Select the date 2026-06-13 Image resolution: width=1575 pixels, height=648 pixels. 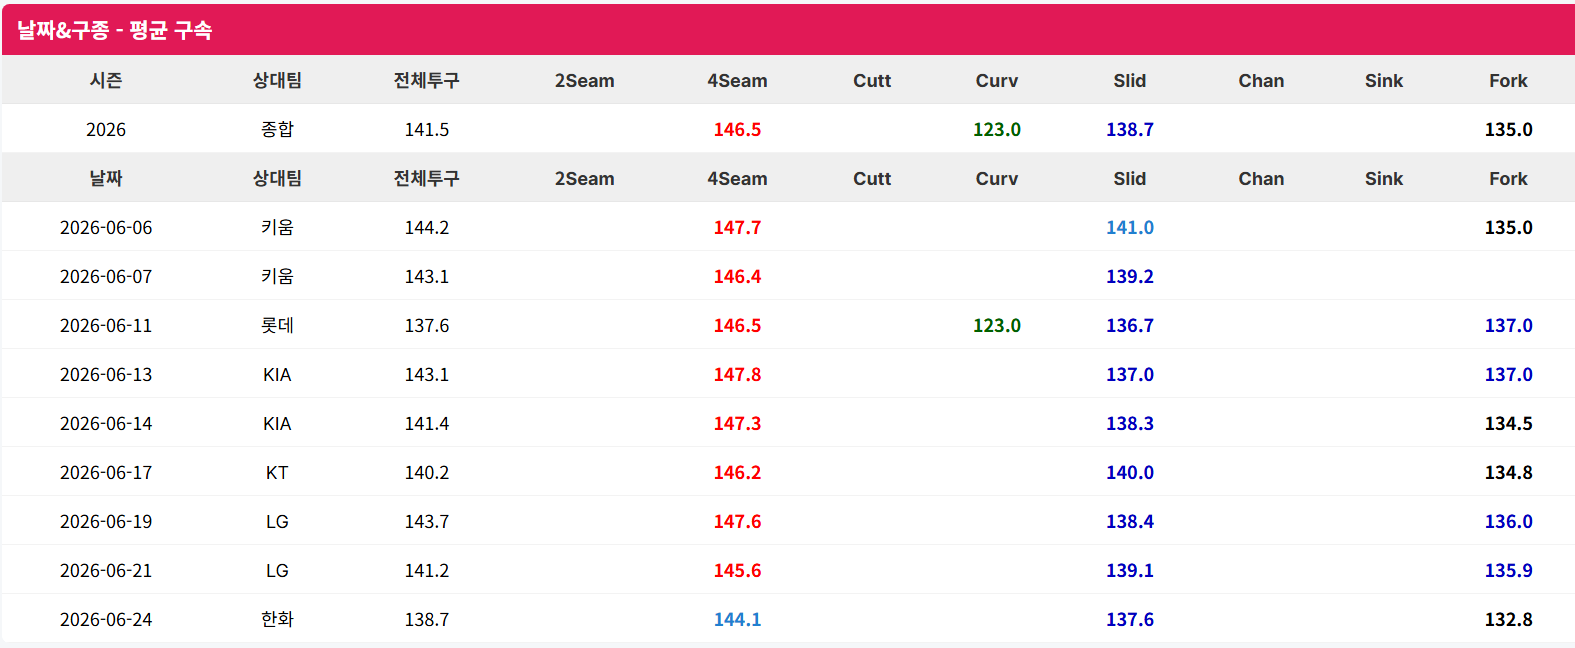(106, 375)
